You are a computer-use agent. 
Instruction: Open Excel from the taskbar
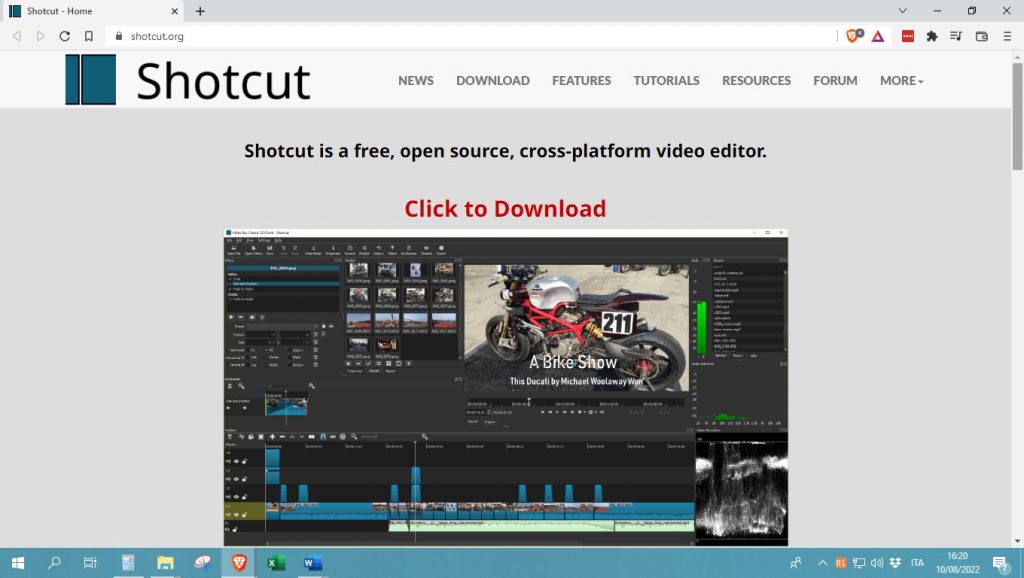point(274,563)
